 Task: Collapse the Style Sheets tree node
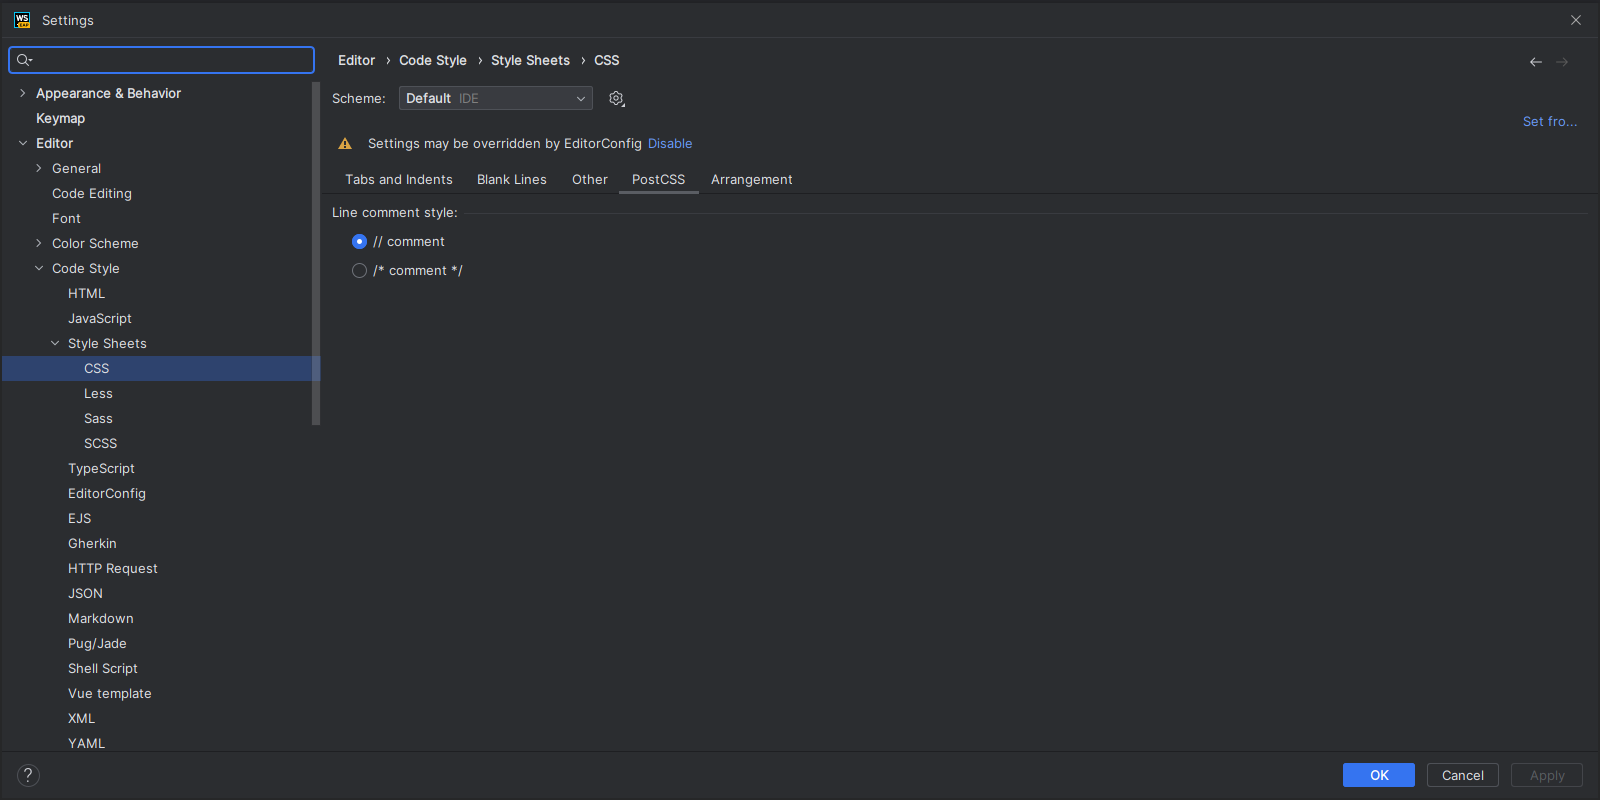pyautogui.click(x=55, y=343)
